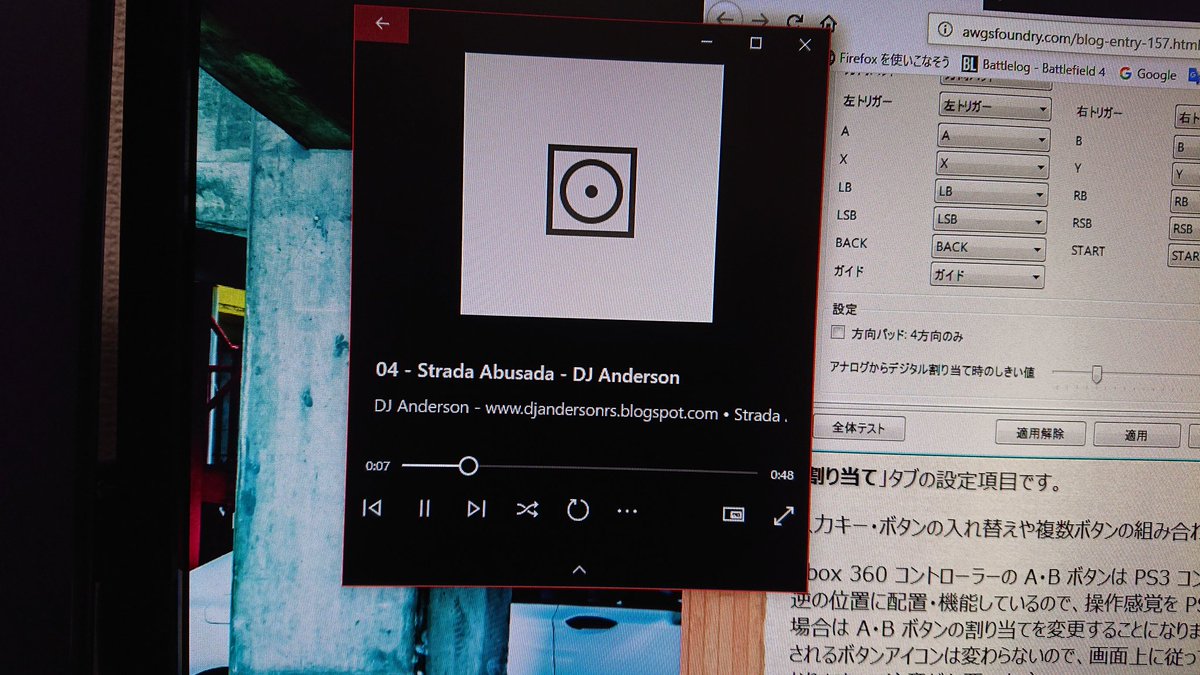Click the START label in the mapping panel
Screen dimensions: 1200x675
1088,251
